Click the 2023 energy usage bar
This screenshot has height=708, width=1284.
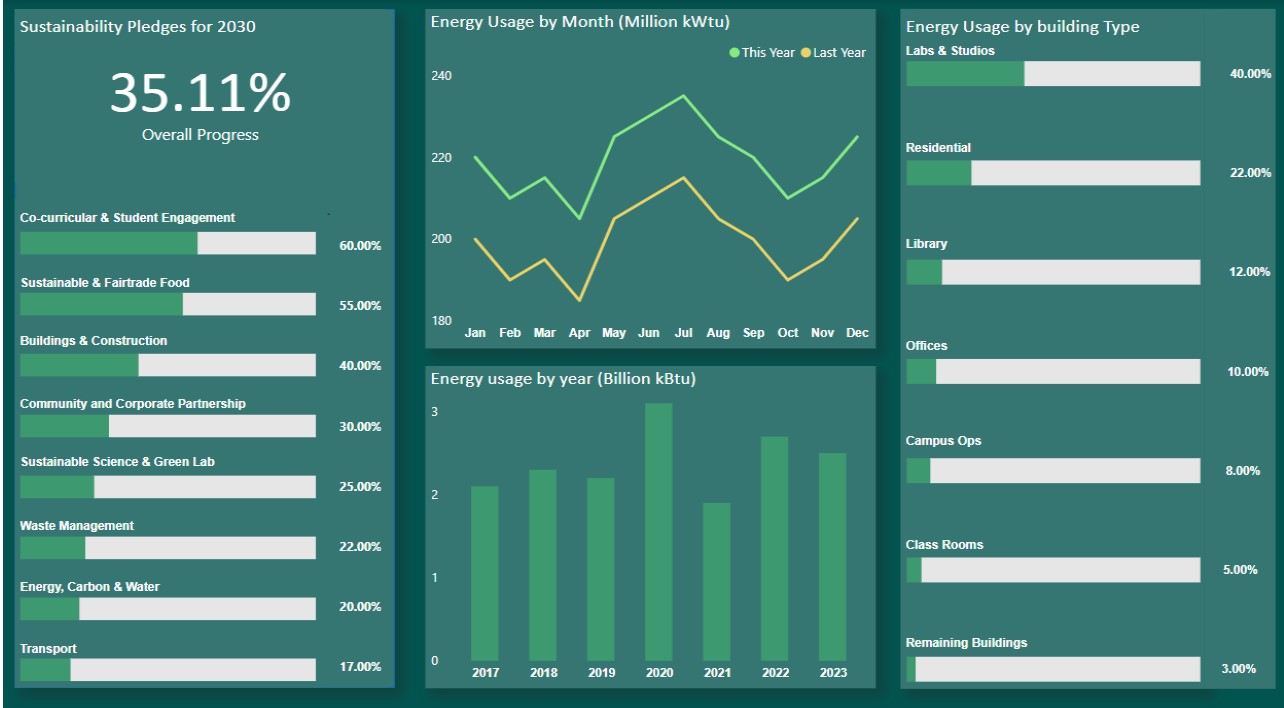click(x=832, y=557)
